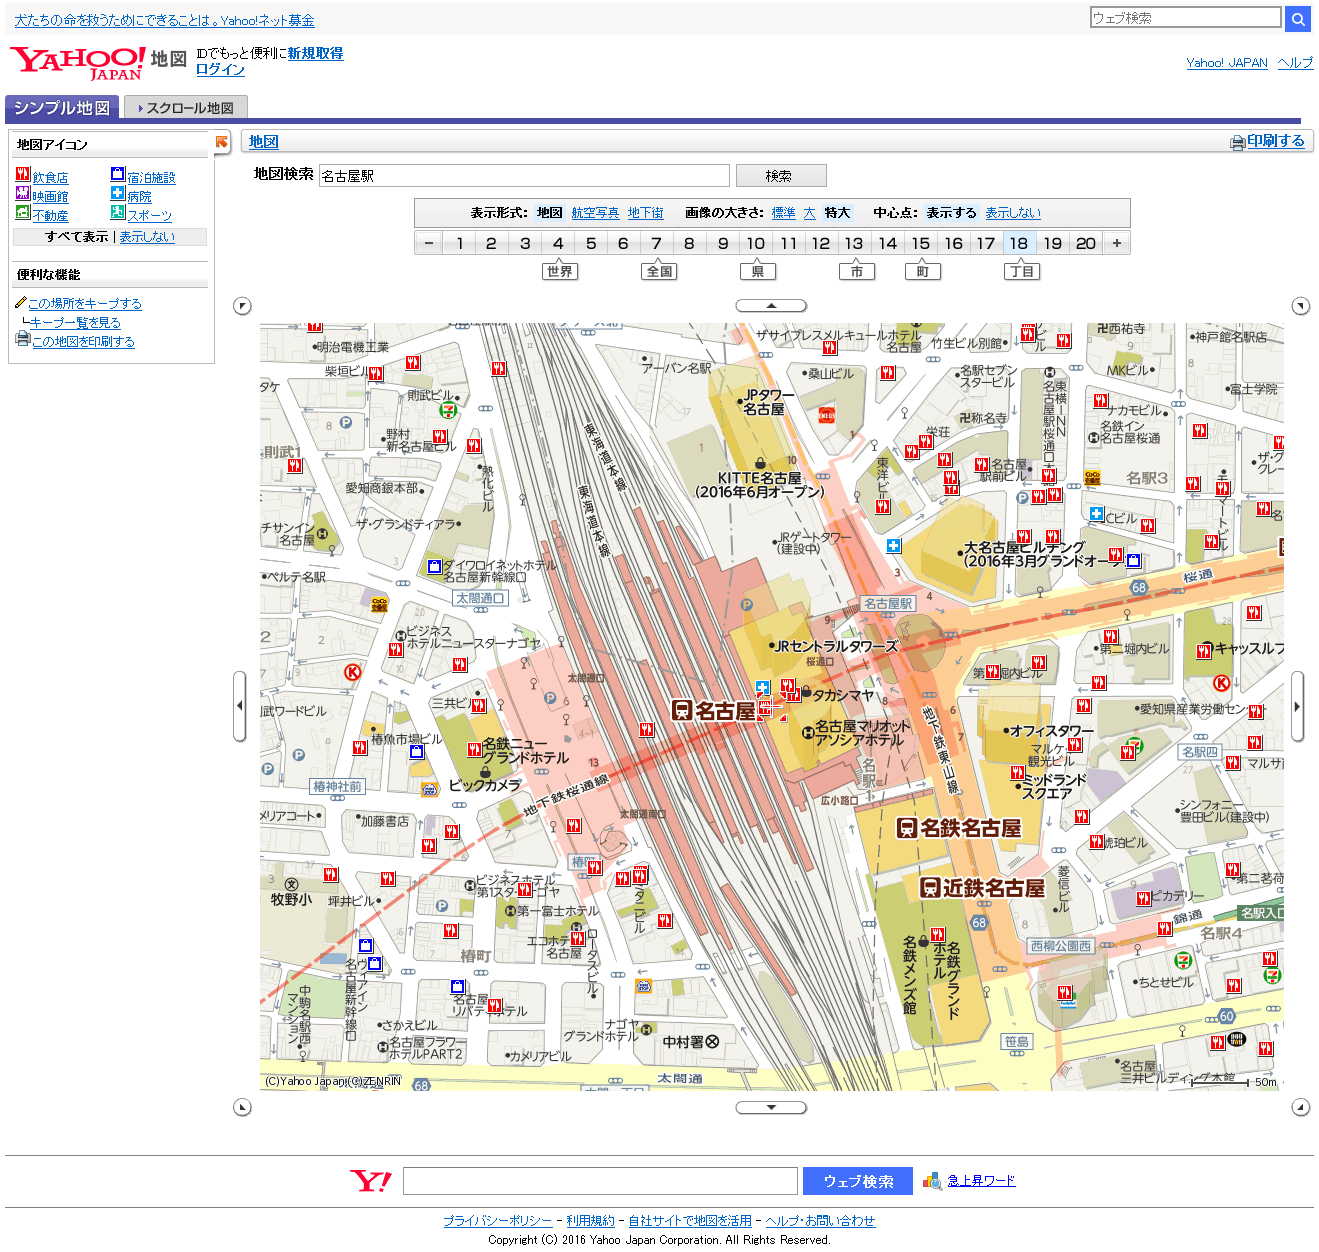Collapse the sidebar with the orange arrow icon

pos(222,143)
